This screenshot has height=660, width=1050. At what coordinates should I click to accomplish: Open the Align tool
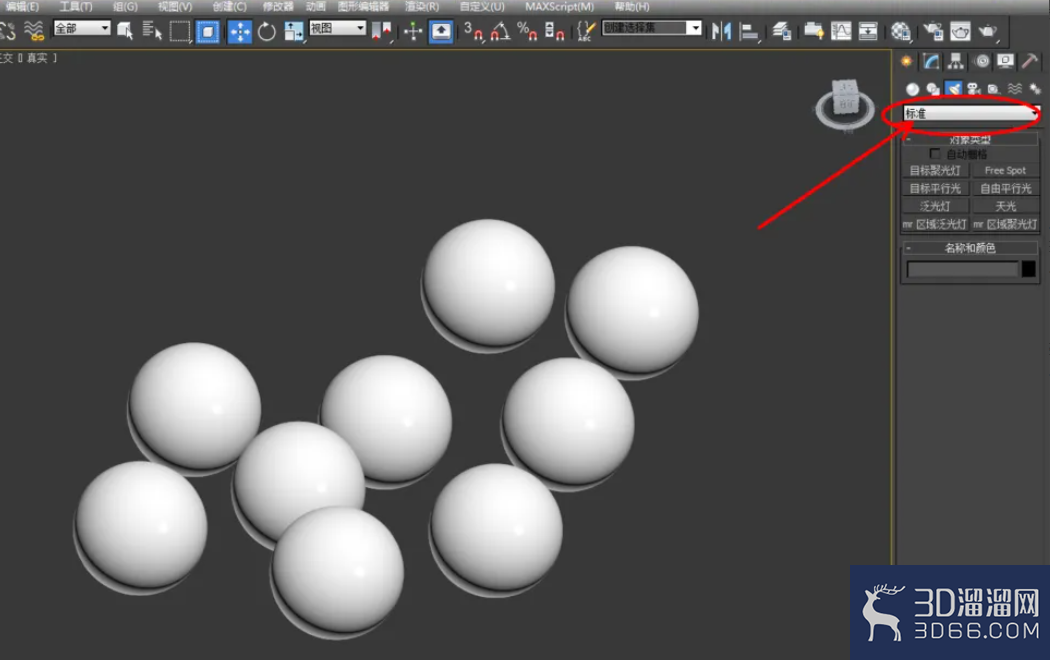pyautogui.click(x=749, y=31)
